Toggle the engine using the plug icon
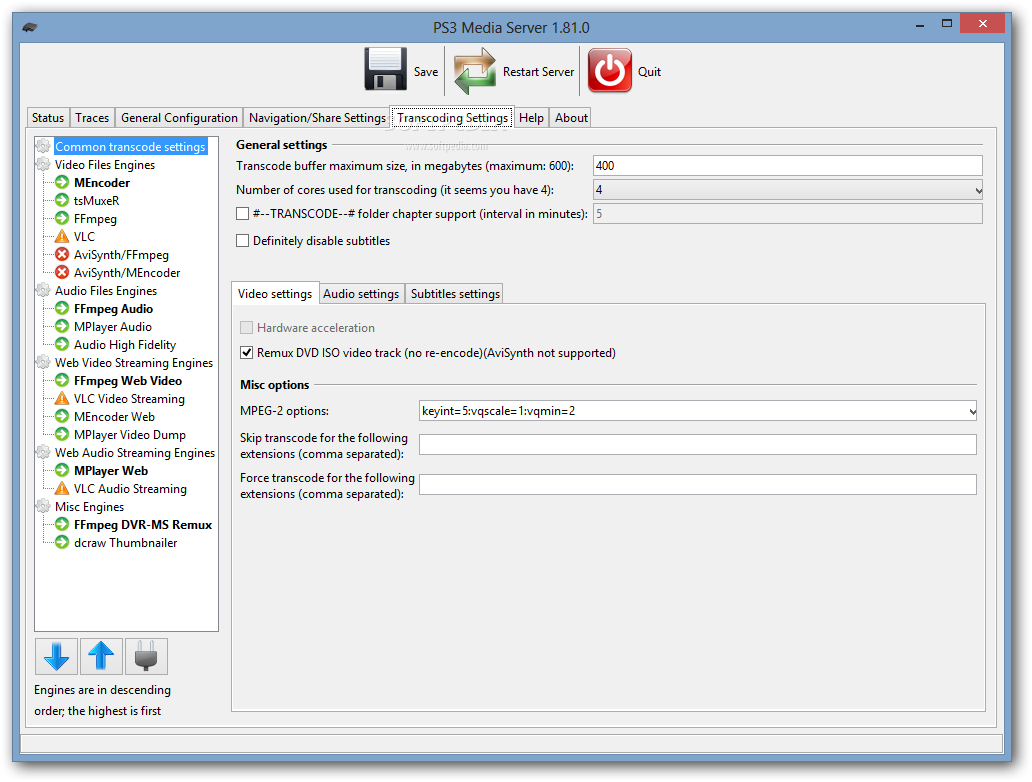This screenshot has width=1032, height=782. click(x=146, y=656)
